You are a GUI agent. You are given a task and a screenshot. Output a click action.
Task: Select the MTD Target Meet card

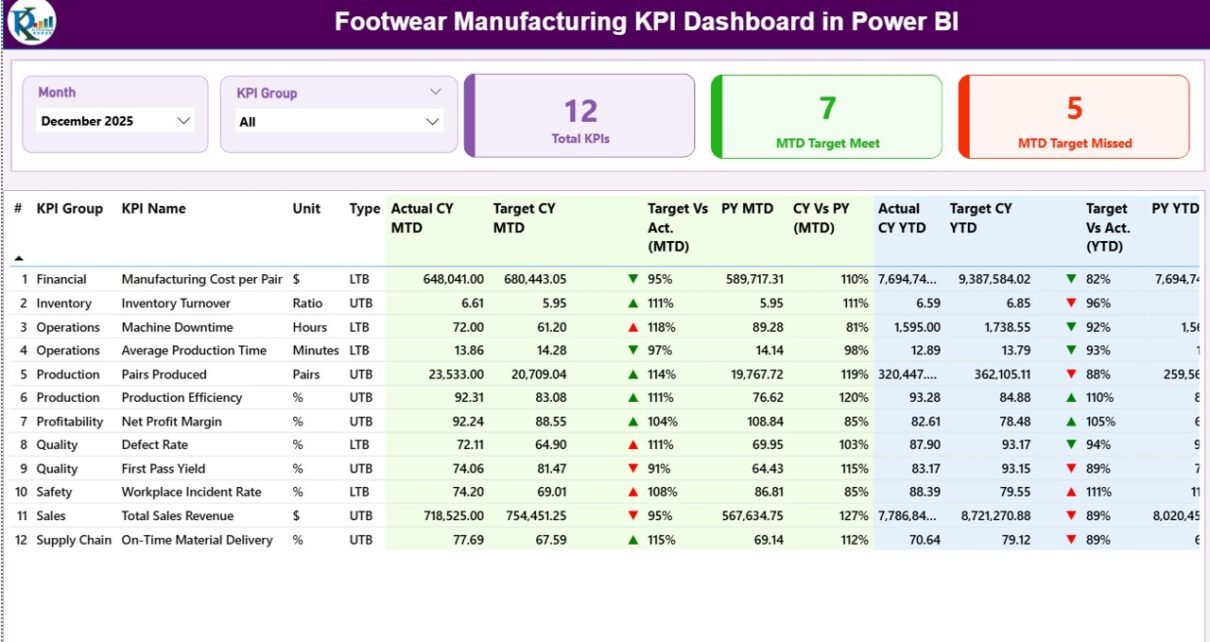point(827,116)
